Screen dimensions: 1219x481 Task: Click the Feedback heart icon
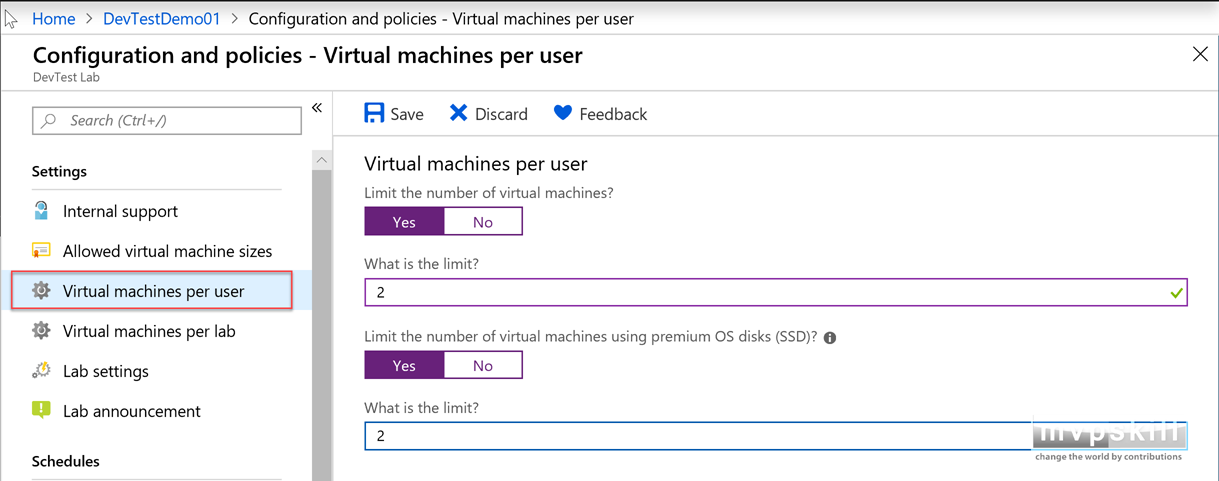562,113
